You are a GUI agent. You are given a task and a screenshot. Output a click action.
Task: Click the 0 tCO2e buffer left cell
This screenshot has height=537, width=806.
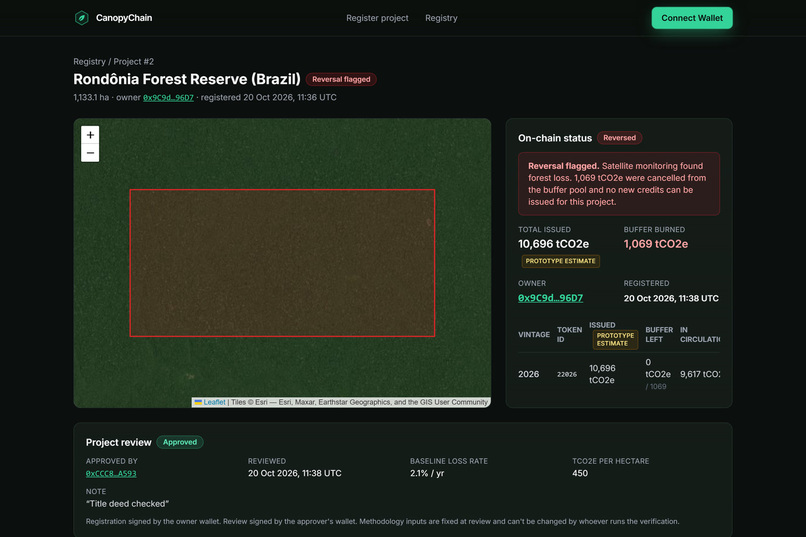click(658, 374)
